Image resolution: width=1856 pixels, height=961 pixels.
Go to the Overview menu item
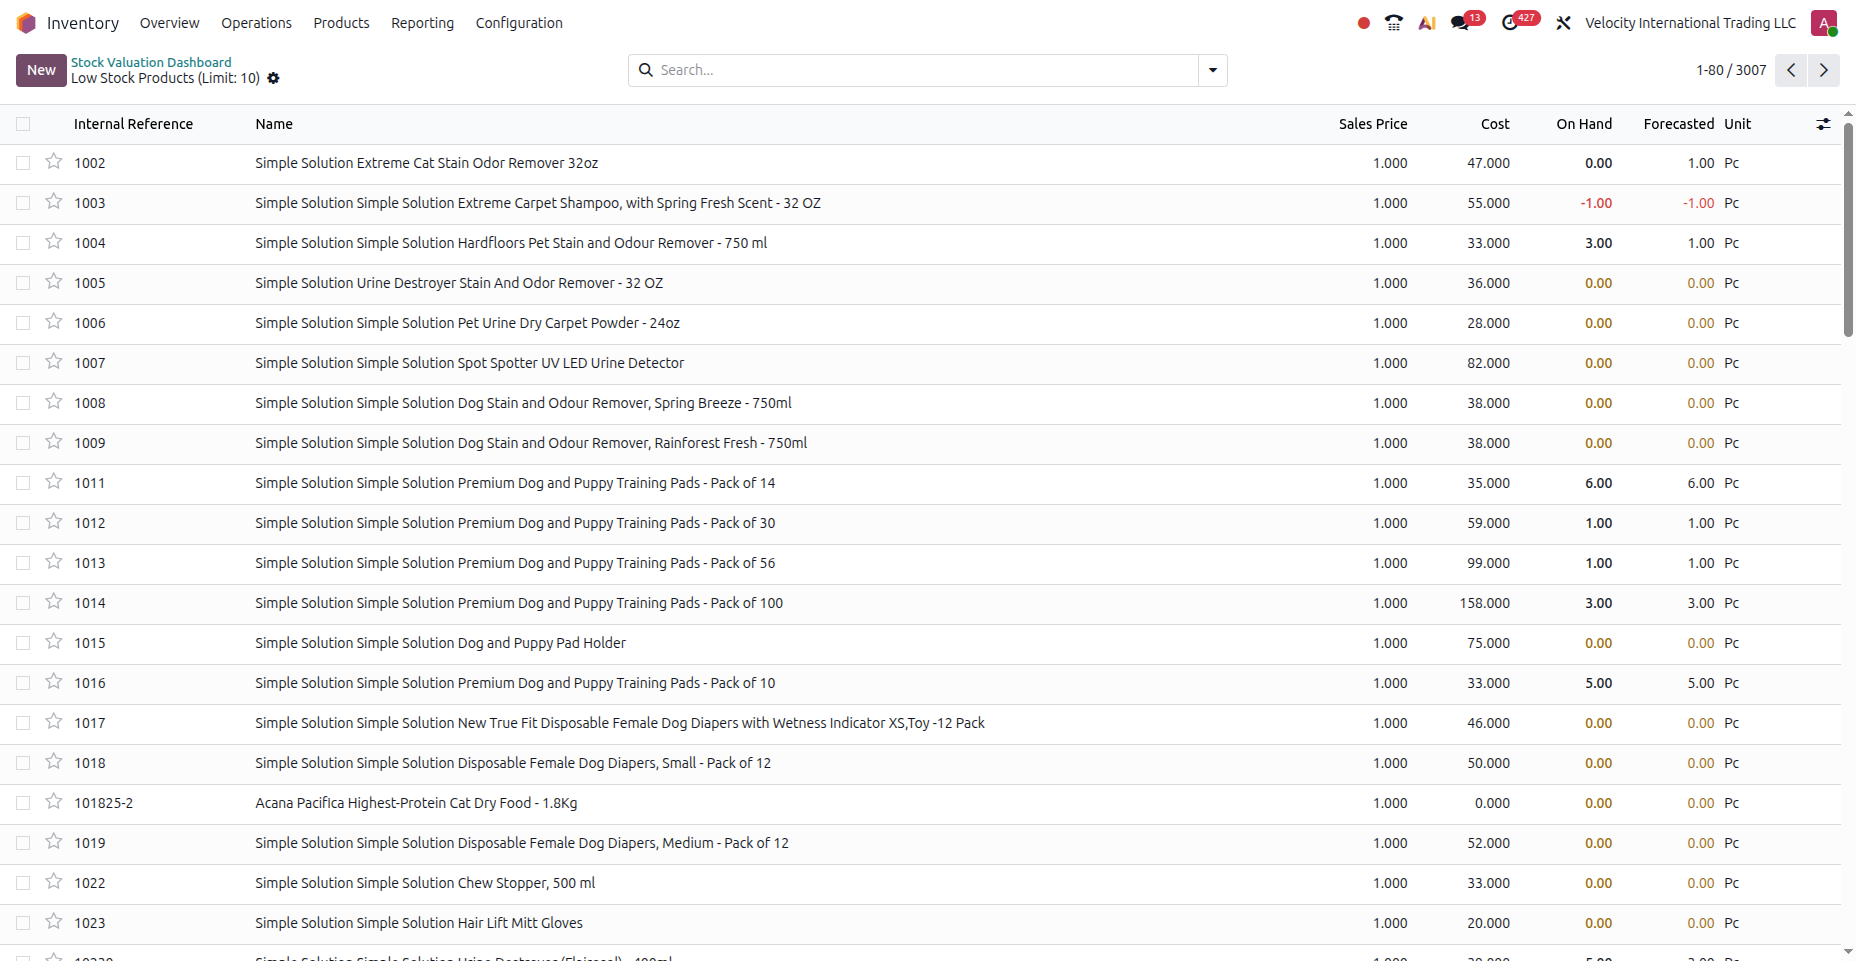click(170, 23)
